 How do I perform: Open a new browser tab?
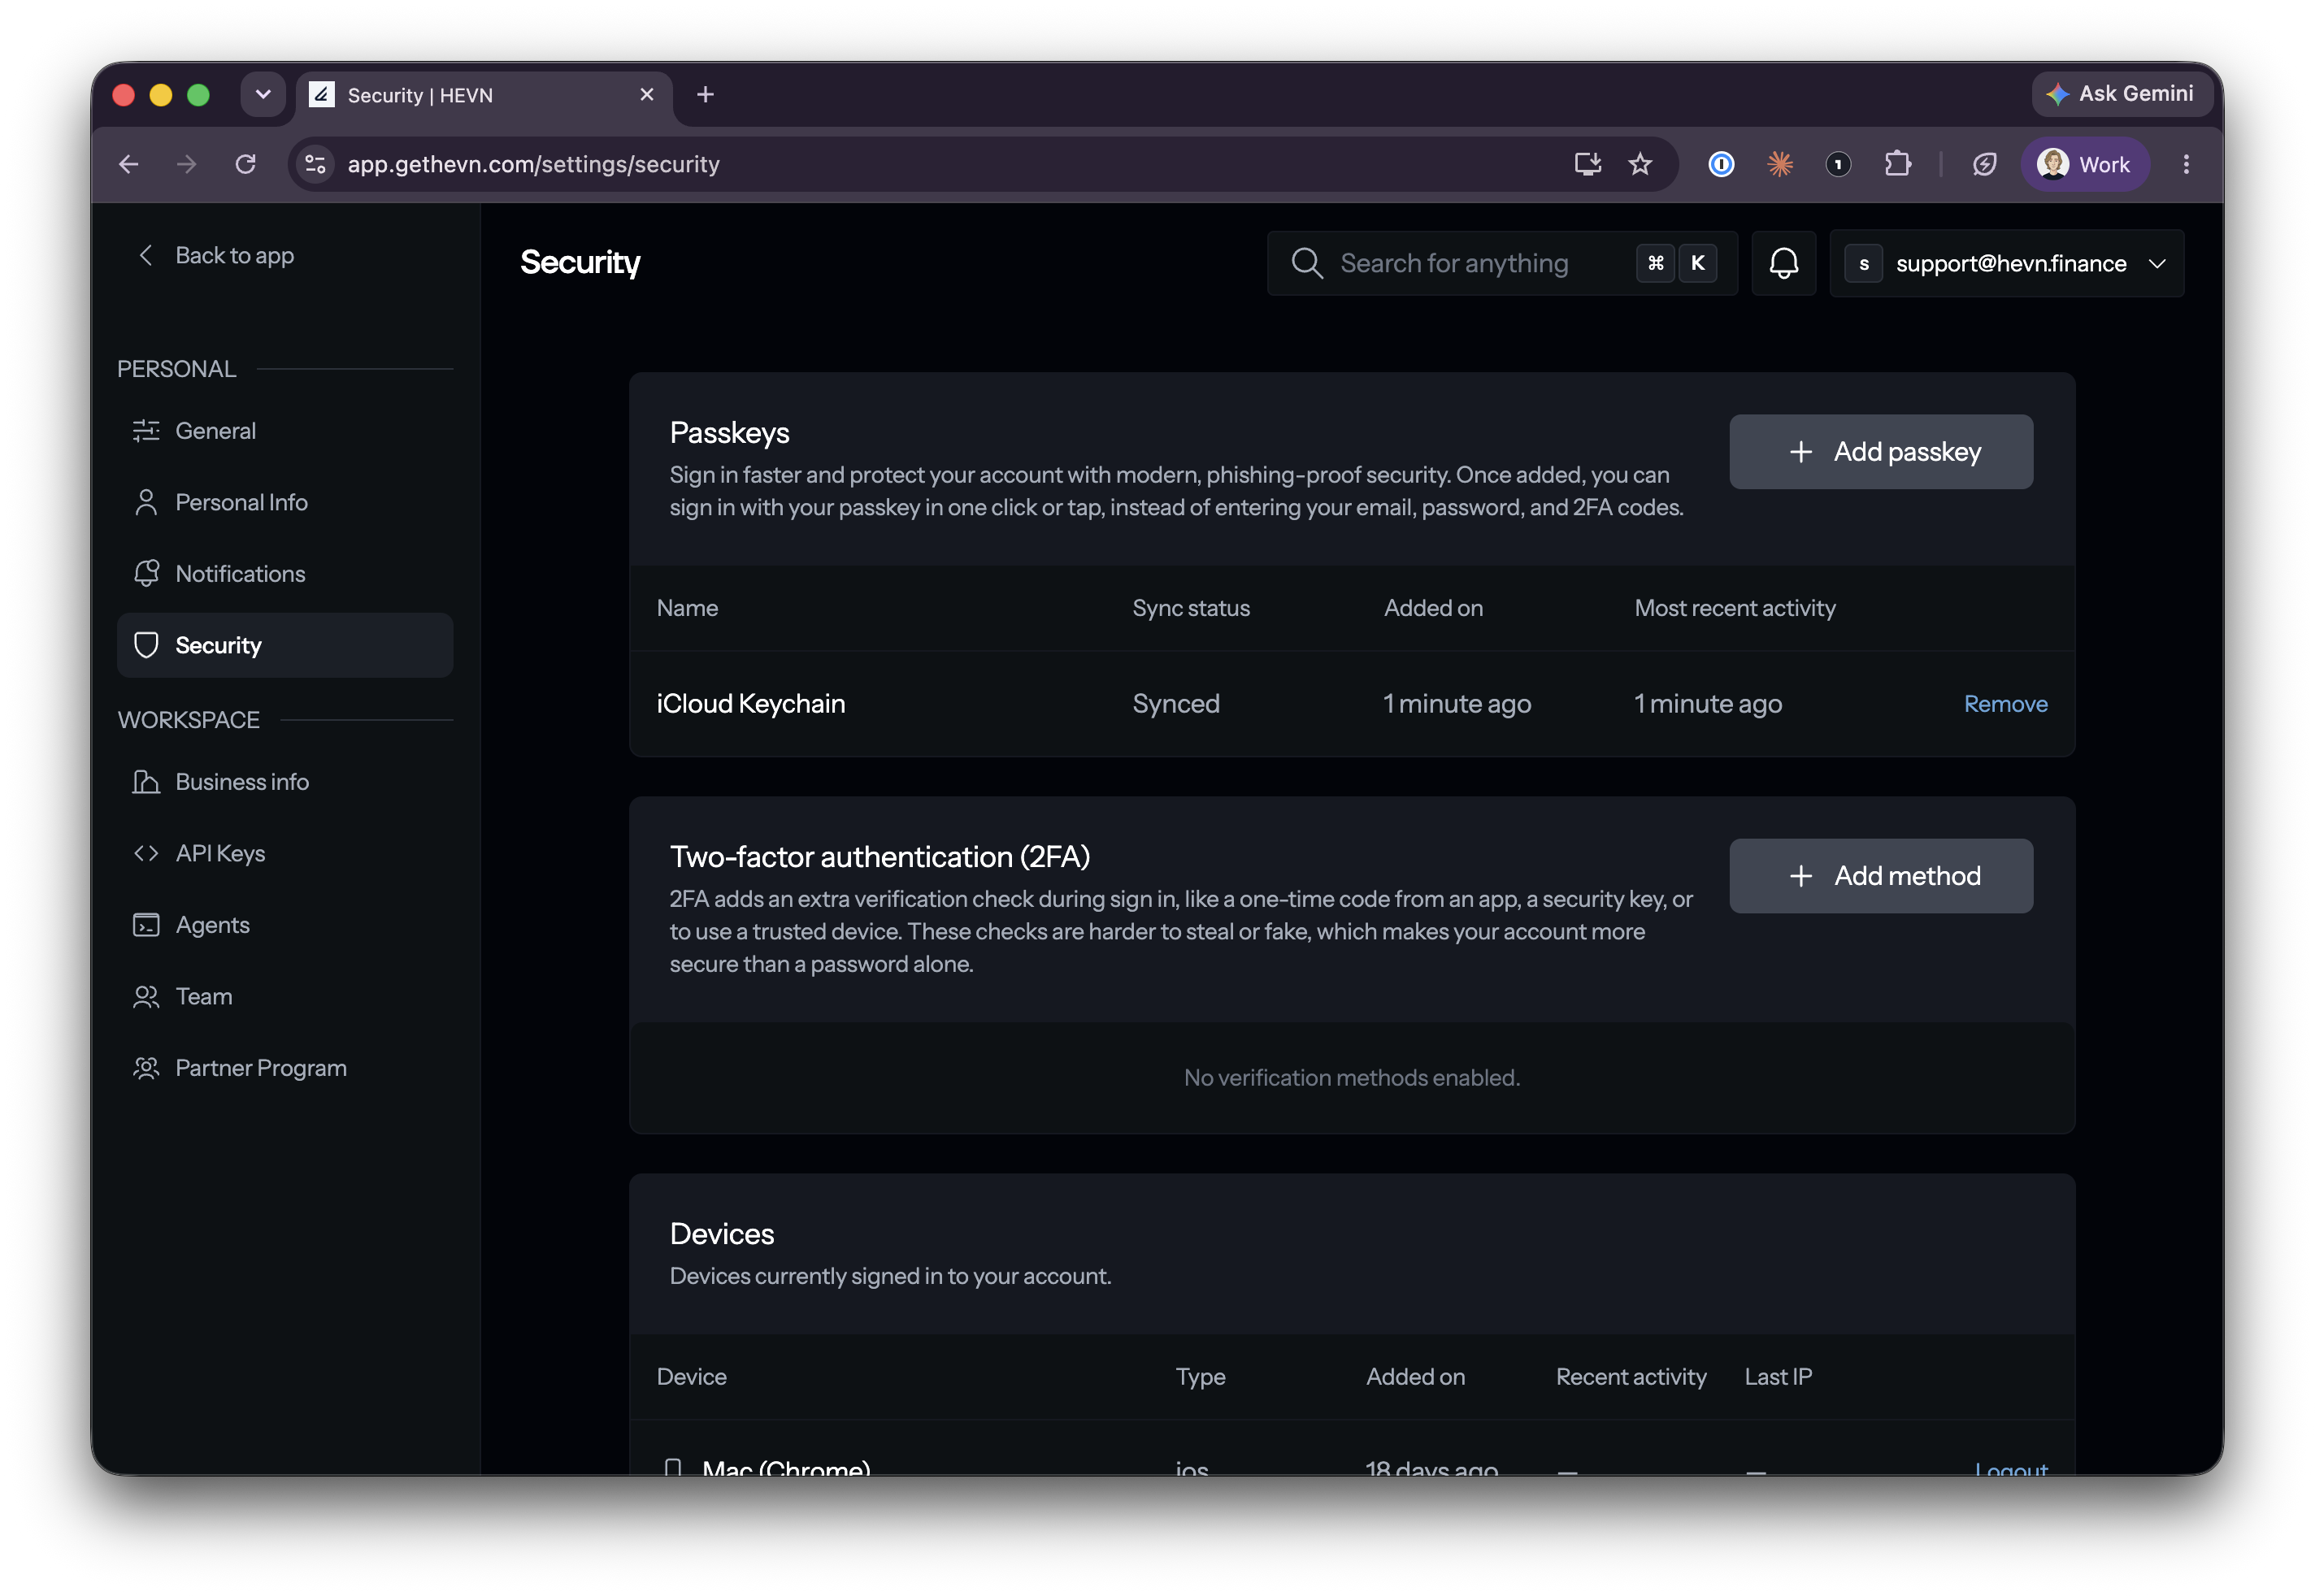705,94
